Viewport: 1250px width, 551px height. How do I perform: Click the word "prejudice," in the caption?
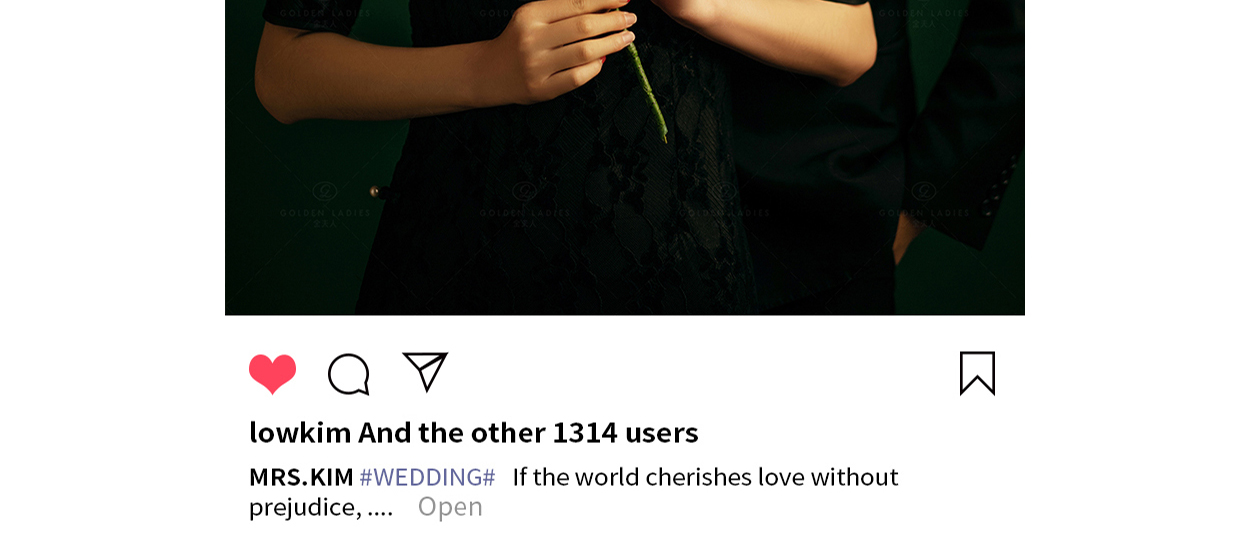(305, 507)
